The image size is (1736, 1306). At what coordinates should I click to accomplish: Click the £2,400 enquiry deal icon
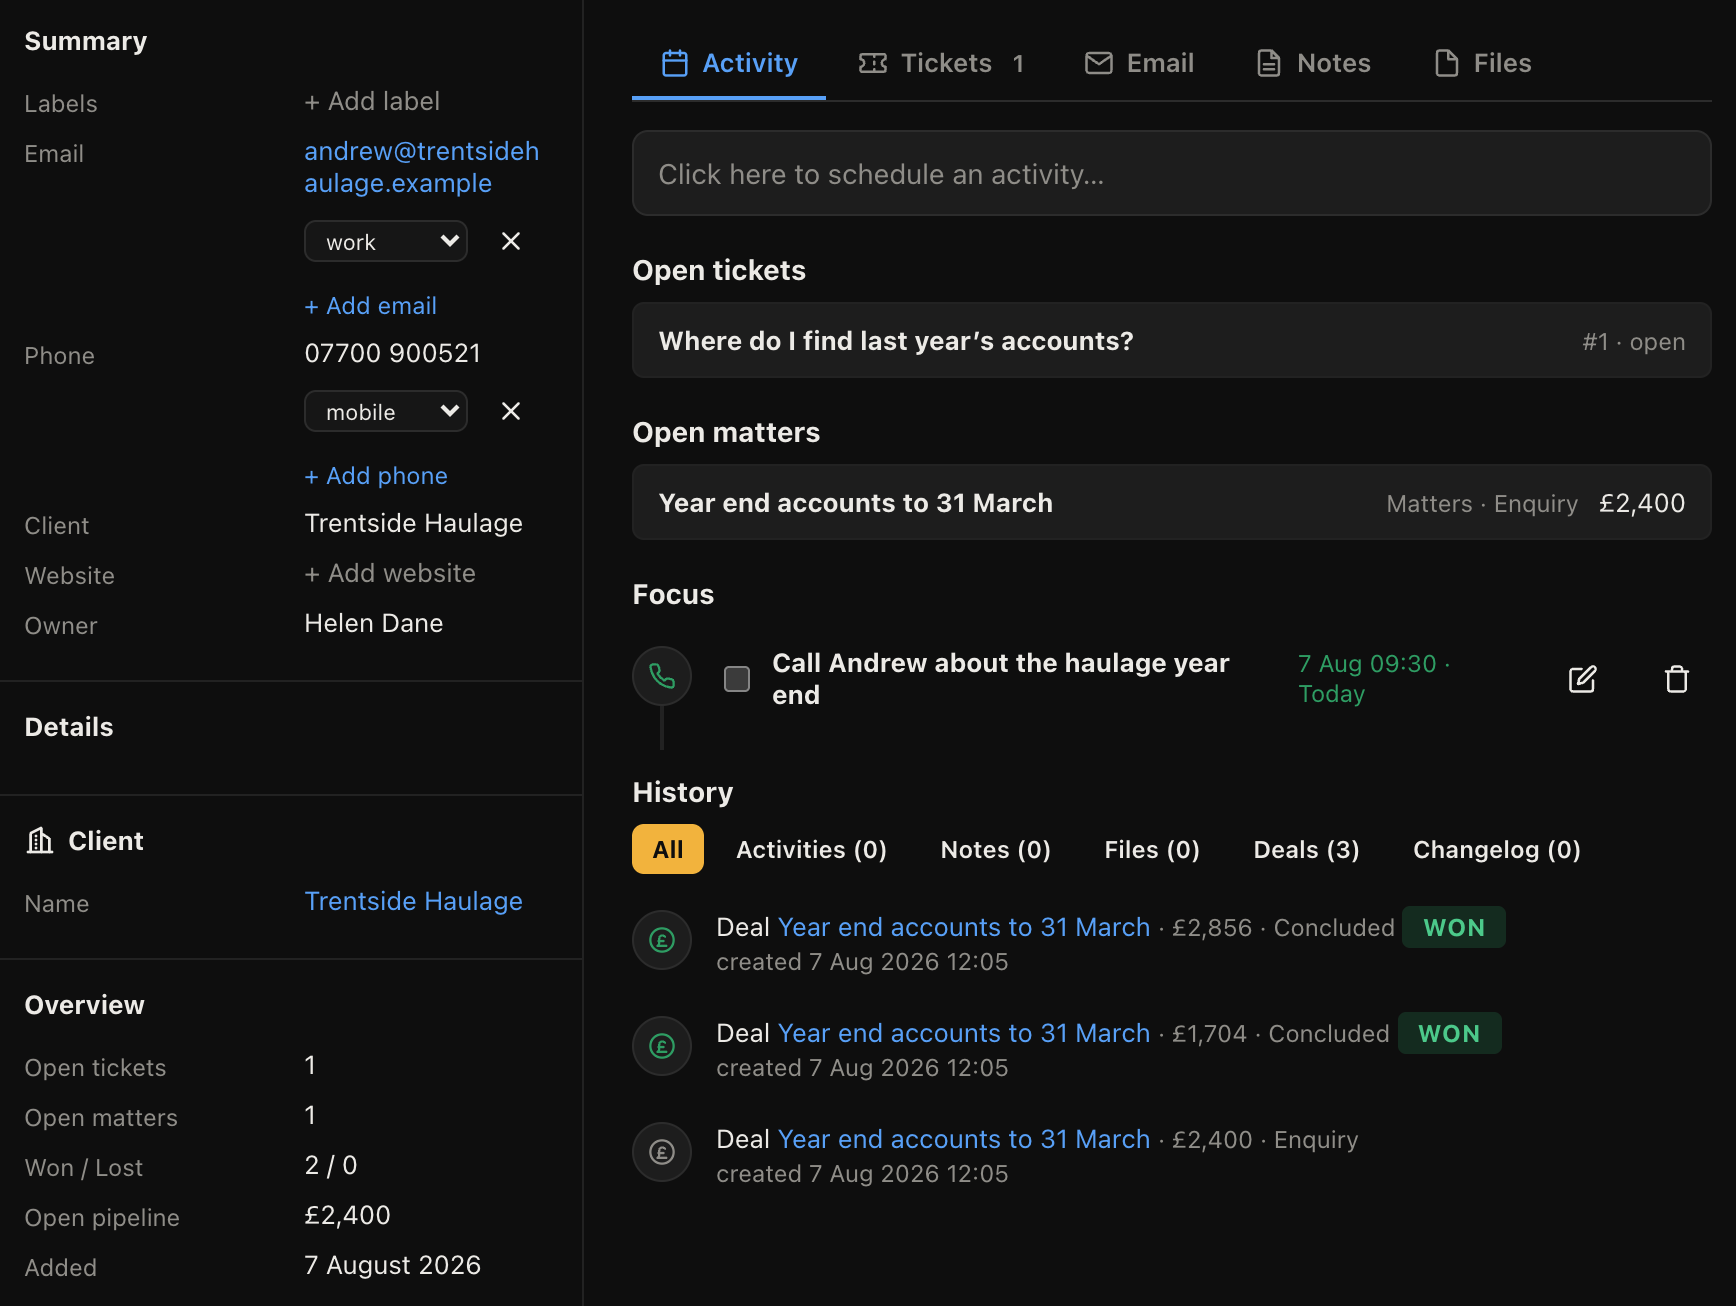tap(662, 1152)
